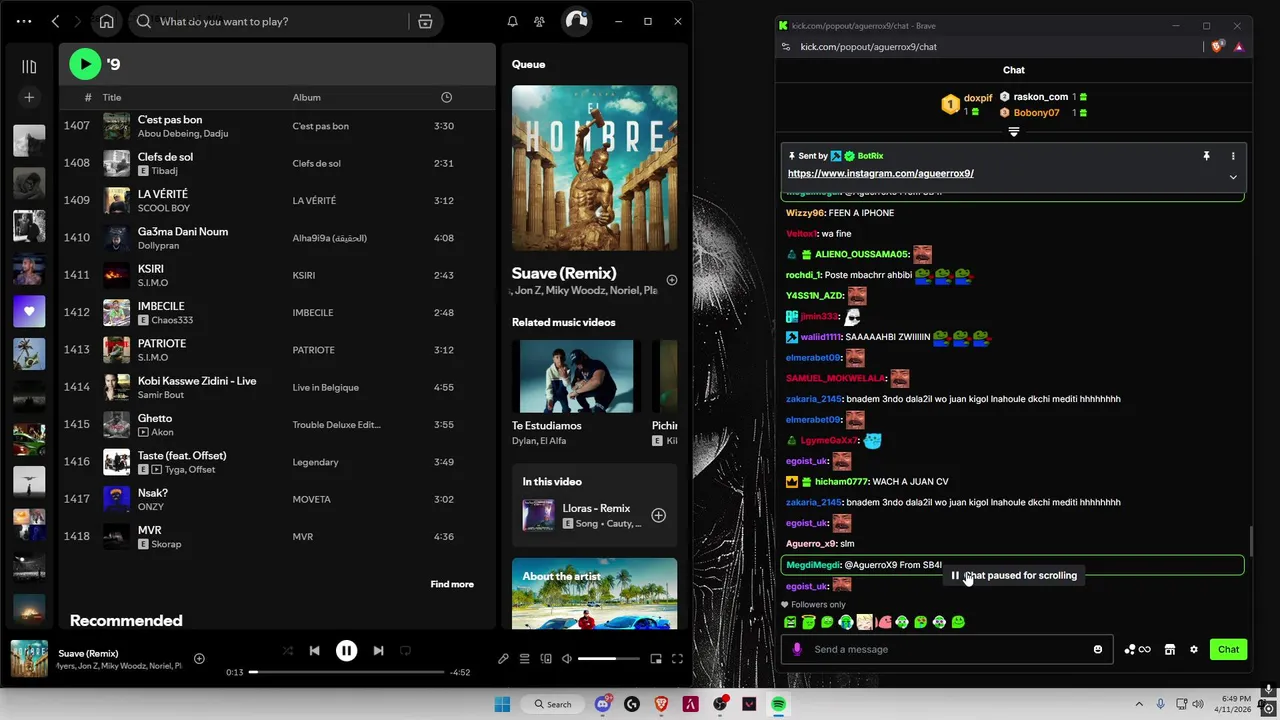1280x720 pixels.
Task: Go to previous track in Spotify
Action: [x=314, y=651]
